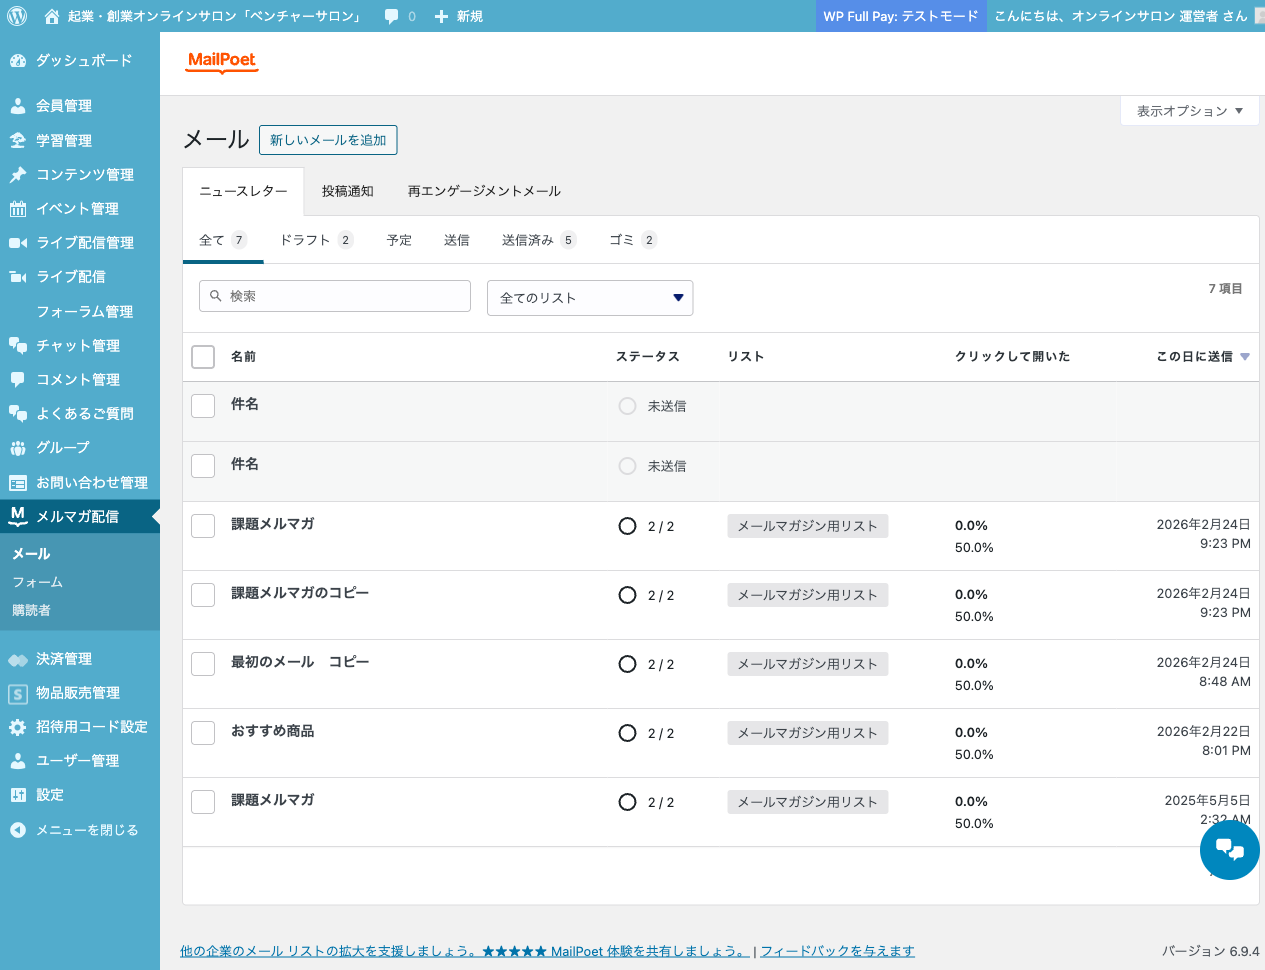
Task: Open the ドラフト filter tab
Action: [315, 240]
